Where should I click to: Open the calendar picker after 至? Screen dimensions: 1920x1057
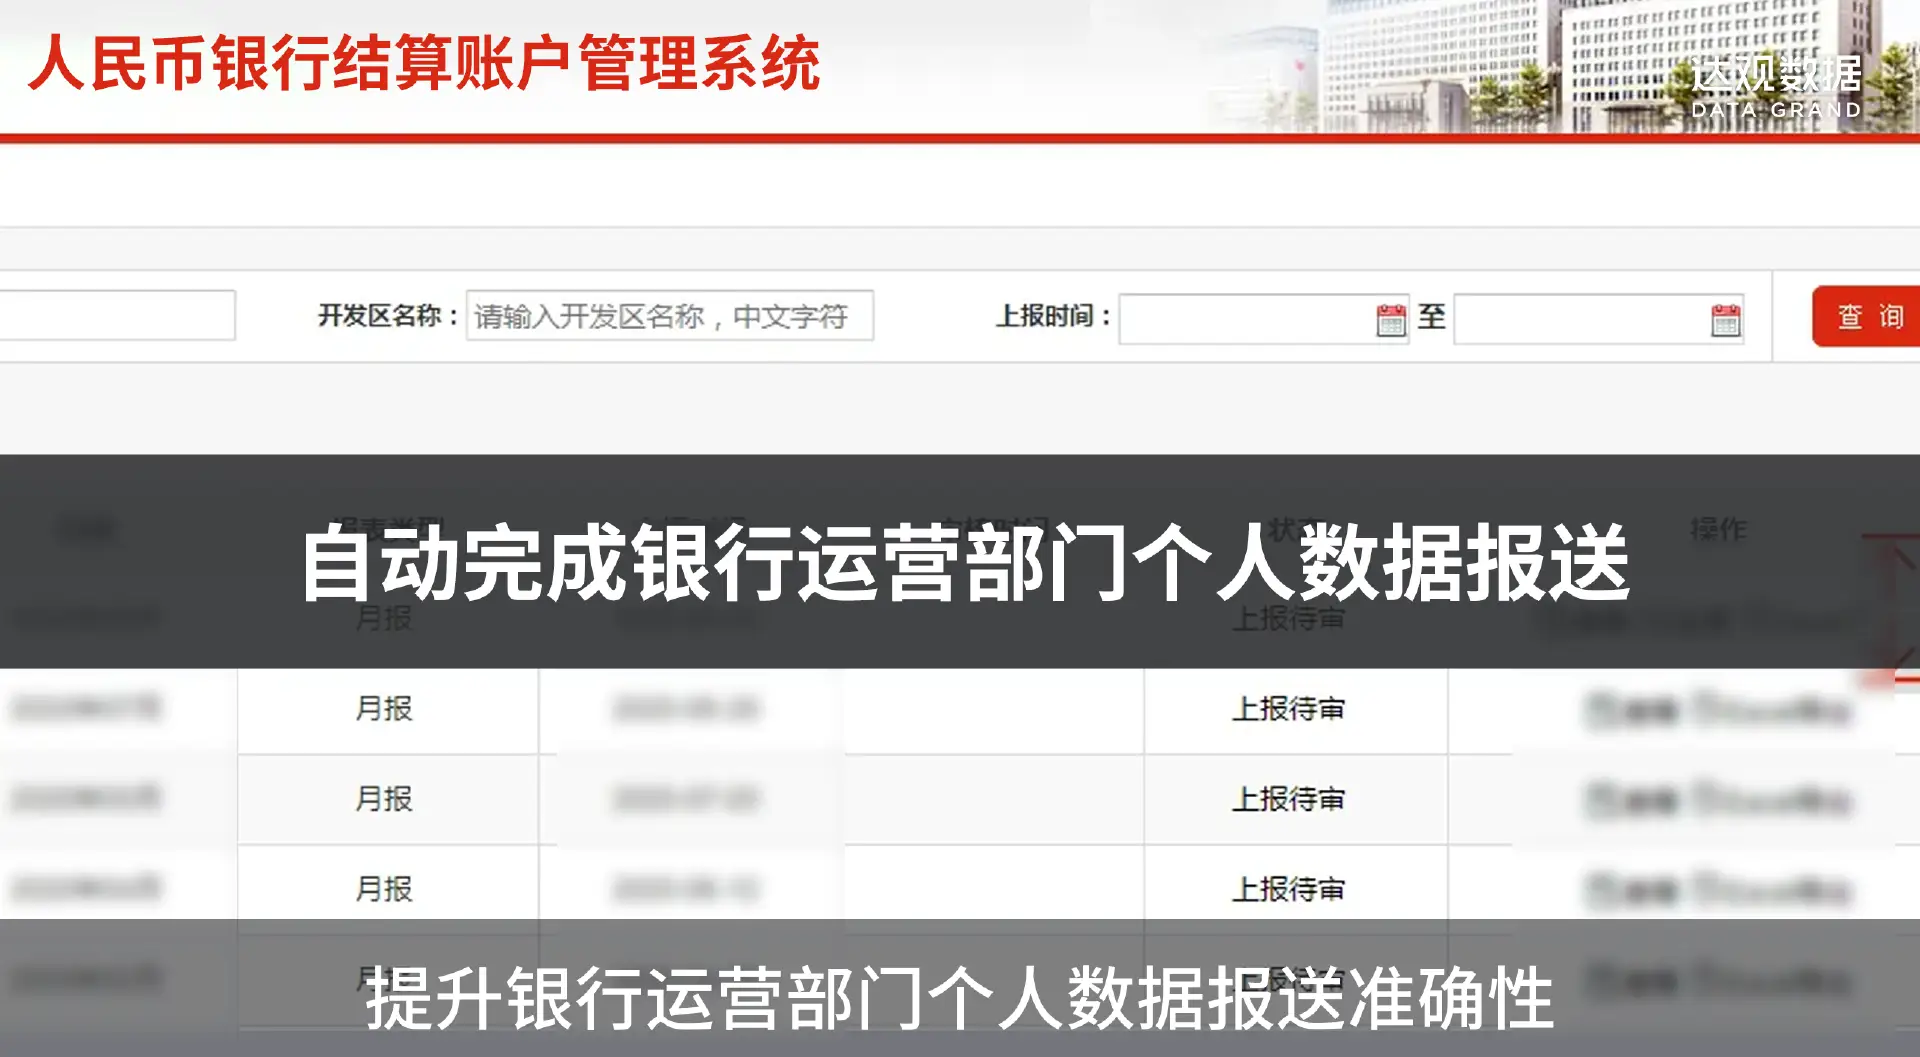pos(1725,320)
